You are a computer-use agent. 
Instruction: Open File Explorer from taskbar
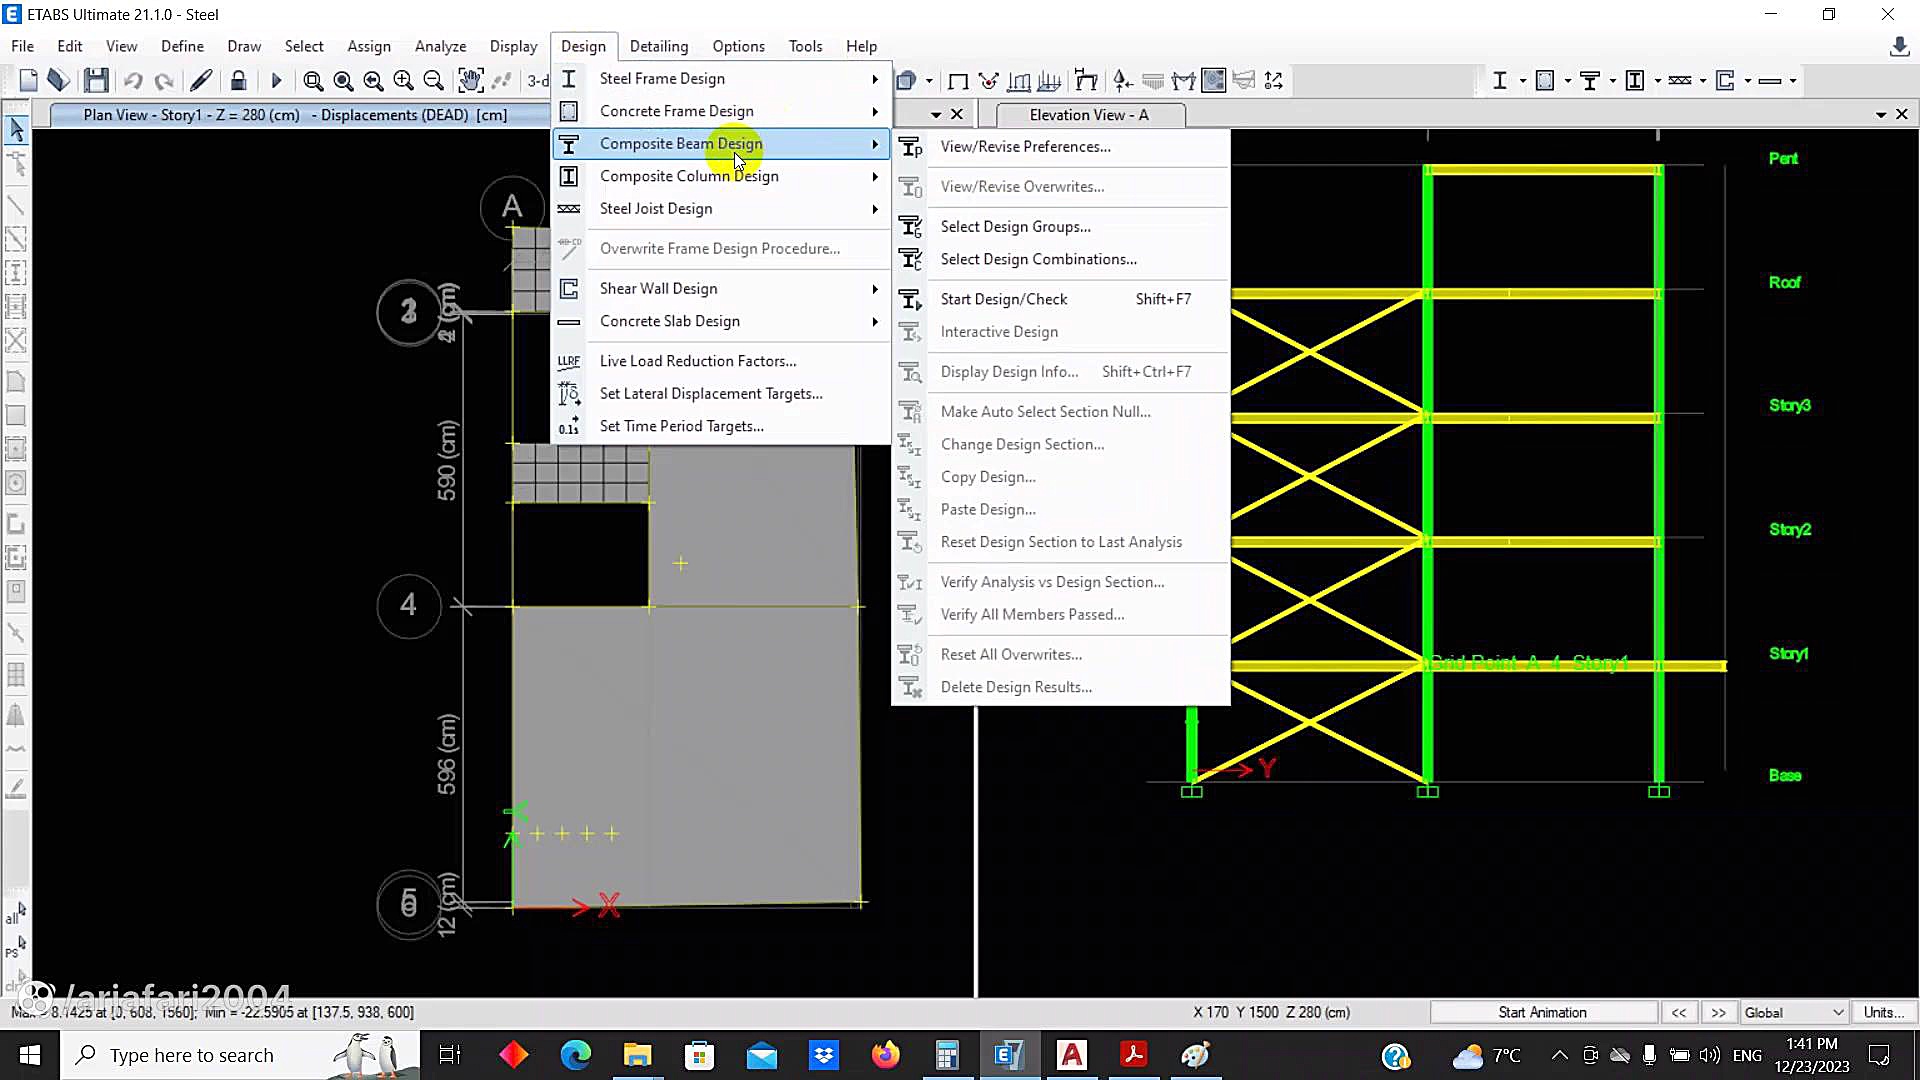pyautogui.click(x=637, y=1055)
